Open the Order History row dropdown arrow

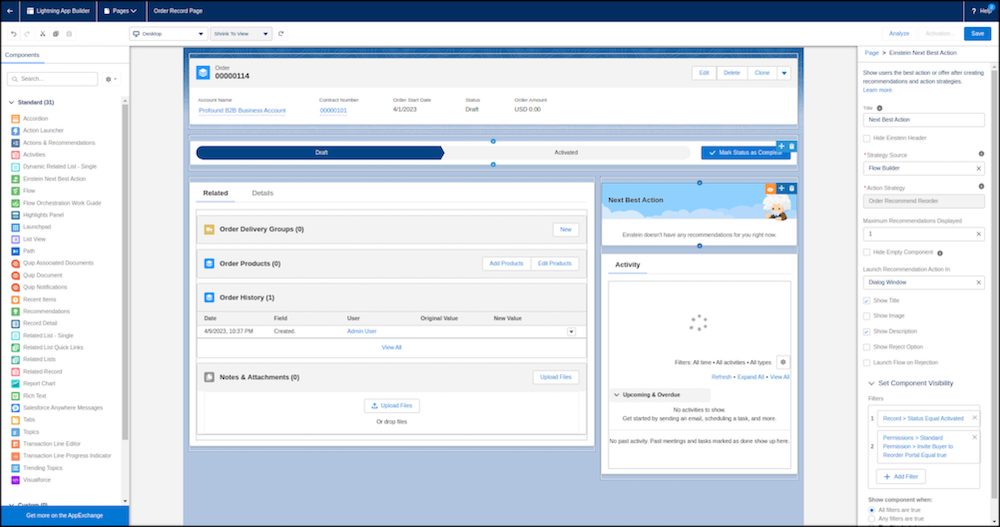[571, 332]
